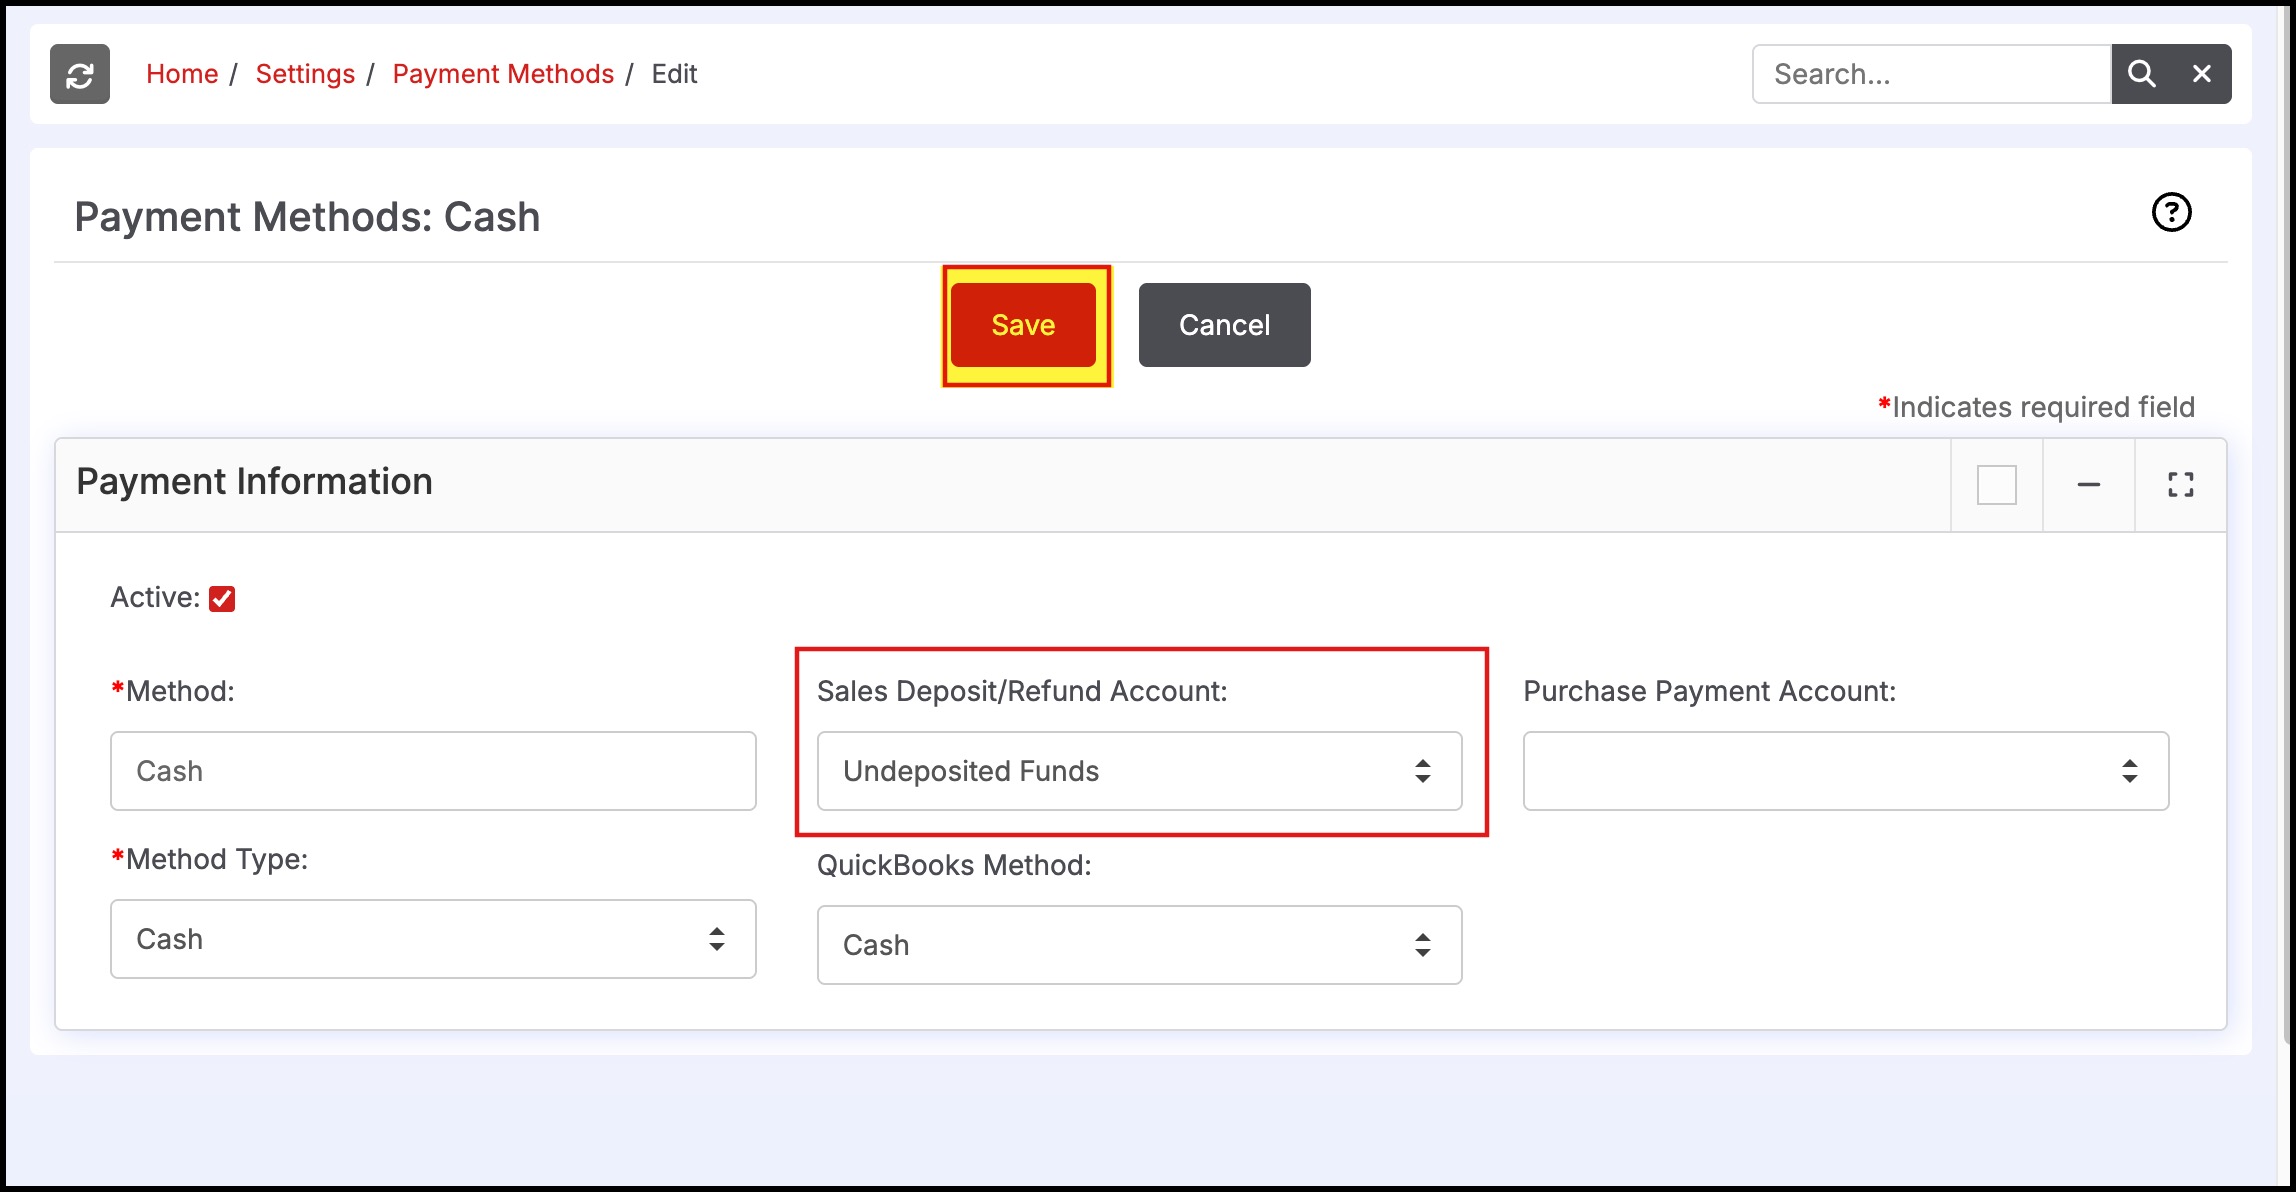
Task: Open Sales Deposit/Refund Account dropdown
Action: (x=1139, y=771)
